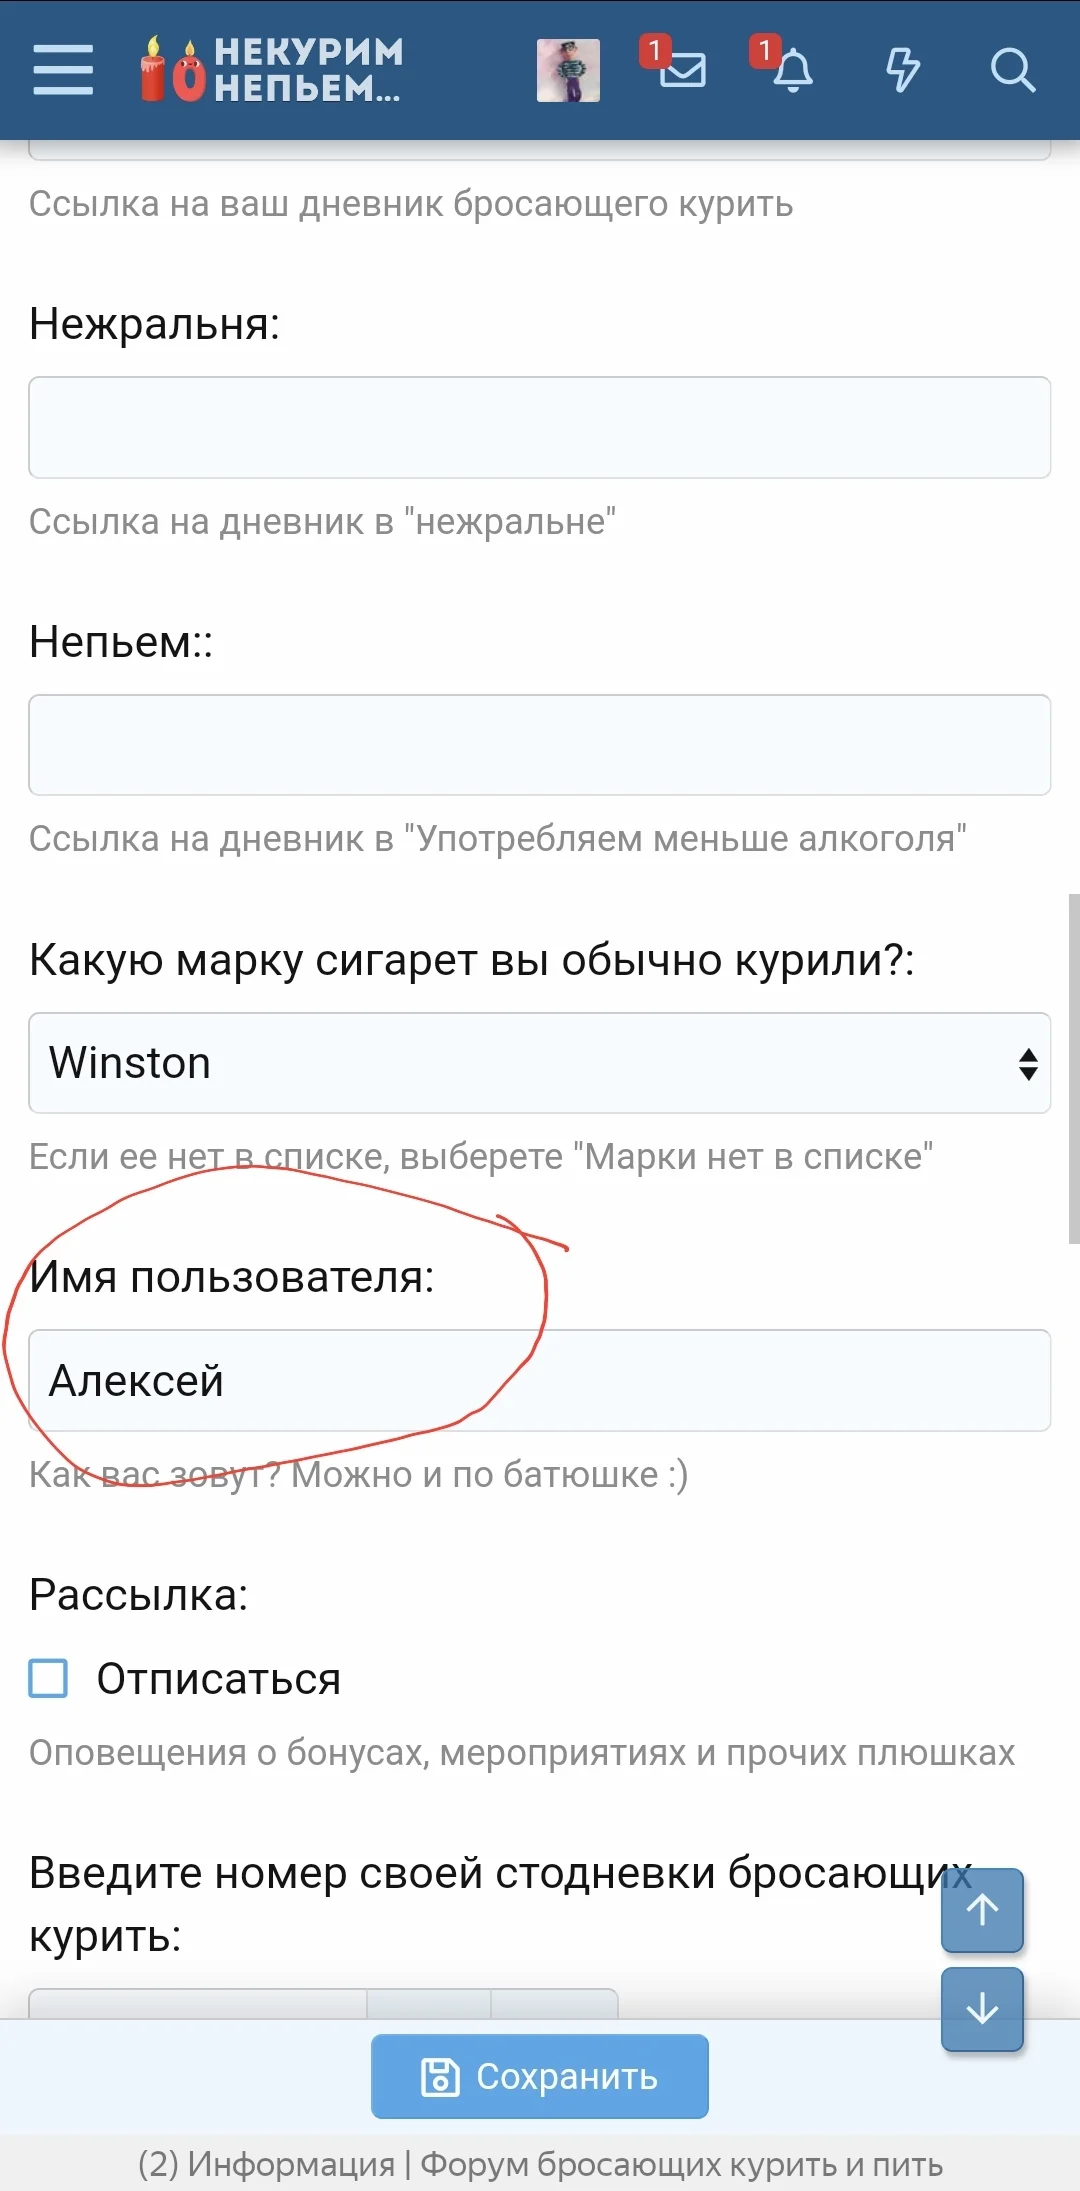This screenshot has width=1080, height=2191.
Task: Open forum search with magnifier icon
Action: point(1013,70)
